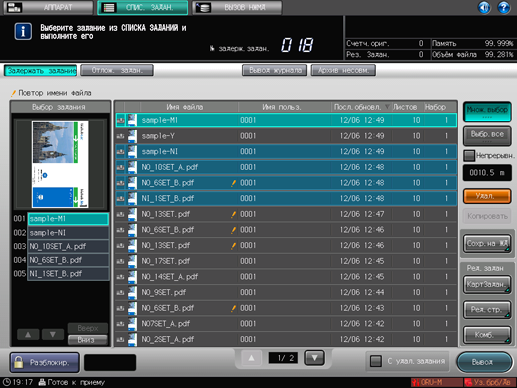This screenshot has width=517, height=388.
Task: Click the info icon beside the message
Action: [23, 32]
